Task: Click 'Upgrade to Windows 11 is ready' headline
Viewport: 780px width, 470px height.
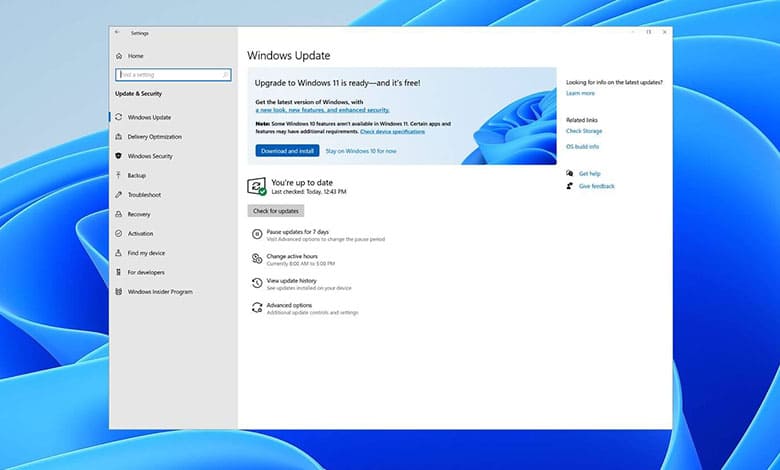Action: coord(337,83)
